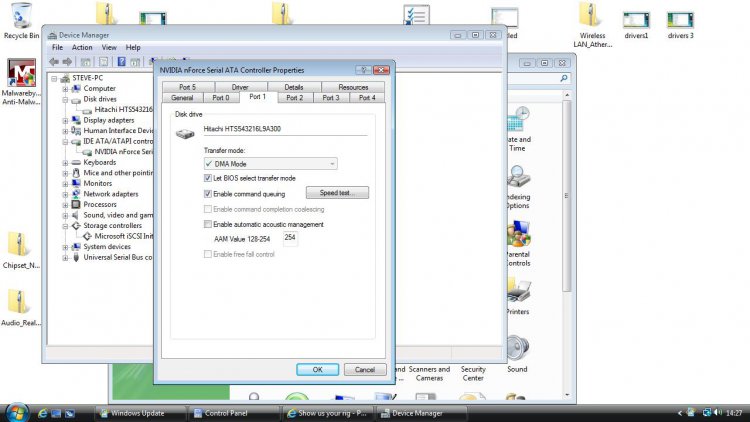
Task: Switch to the Resources tab
Action: pos(353,87)
